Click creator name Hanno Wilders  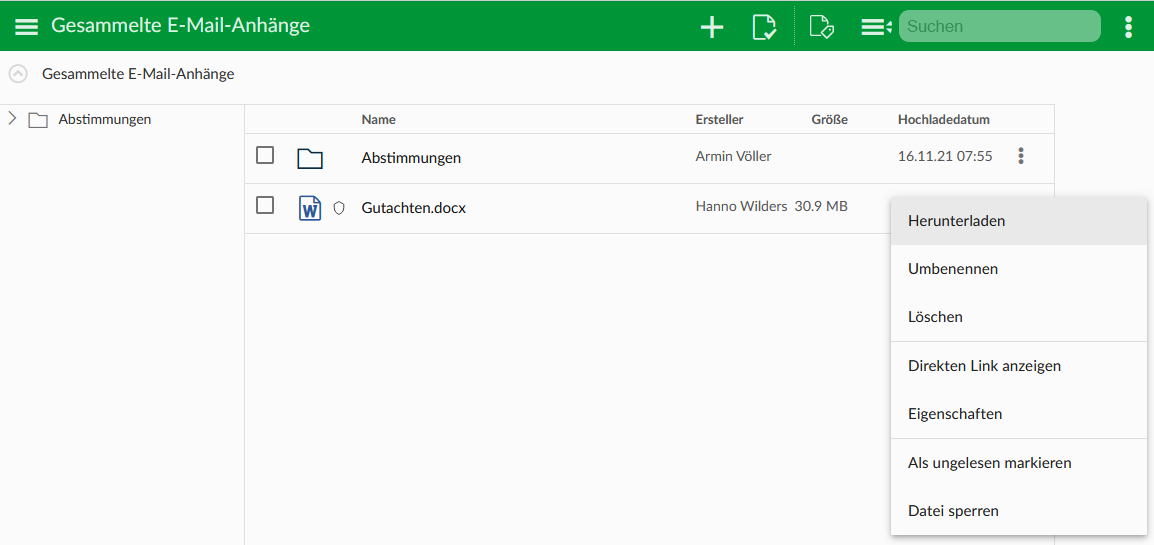741,207
